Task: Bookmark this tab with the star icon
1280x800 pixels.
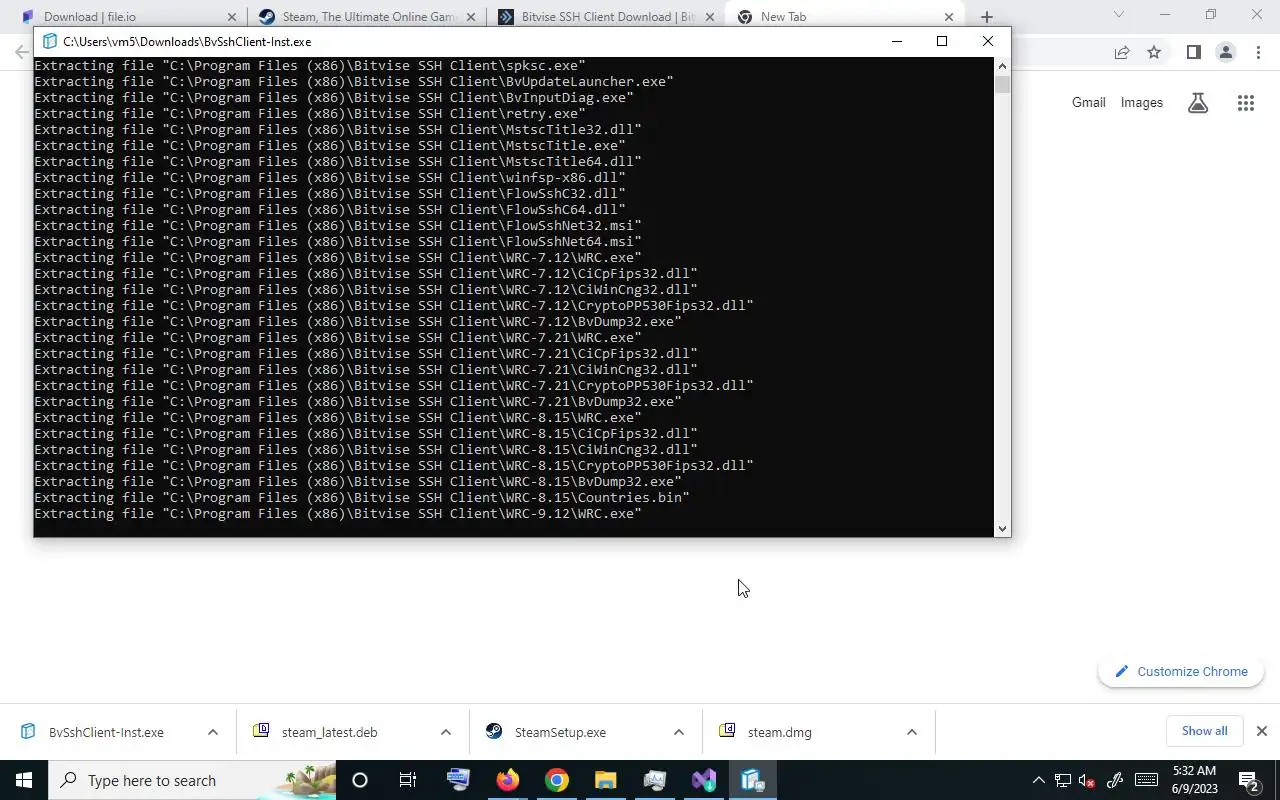Action: point(1154,52)
